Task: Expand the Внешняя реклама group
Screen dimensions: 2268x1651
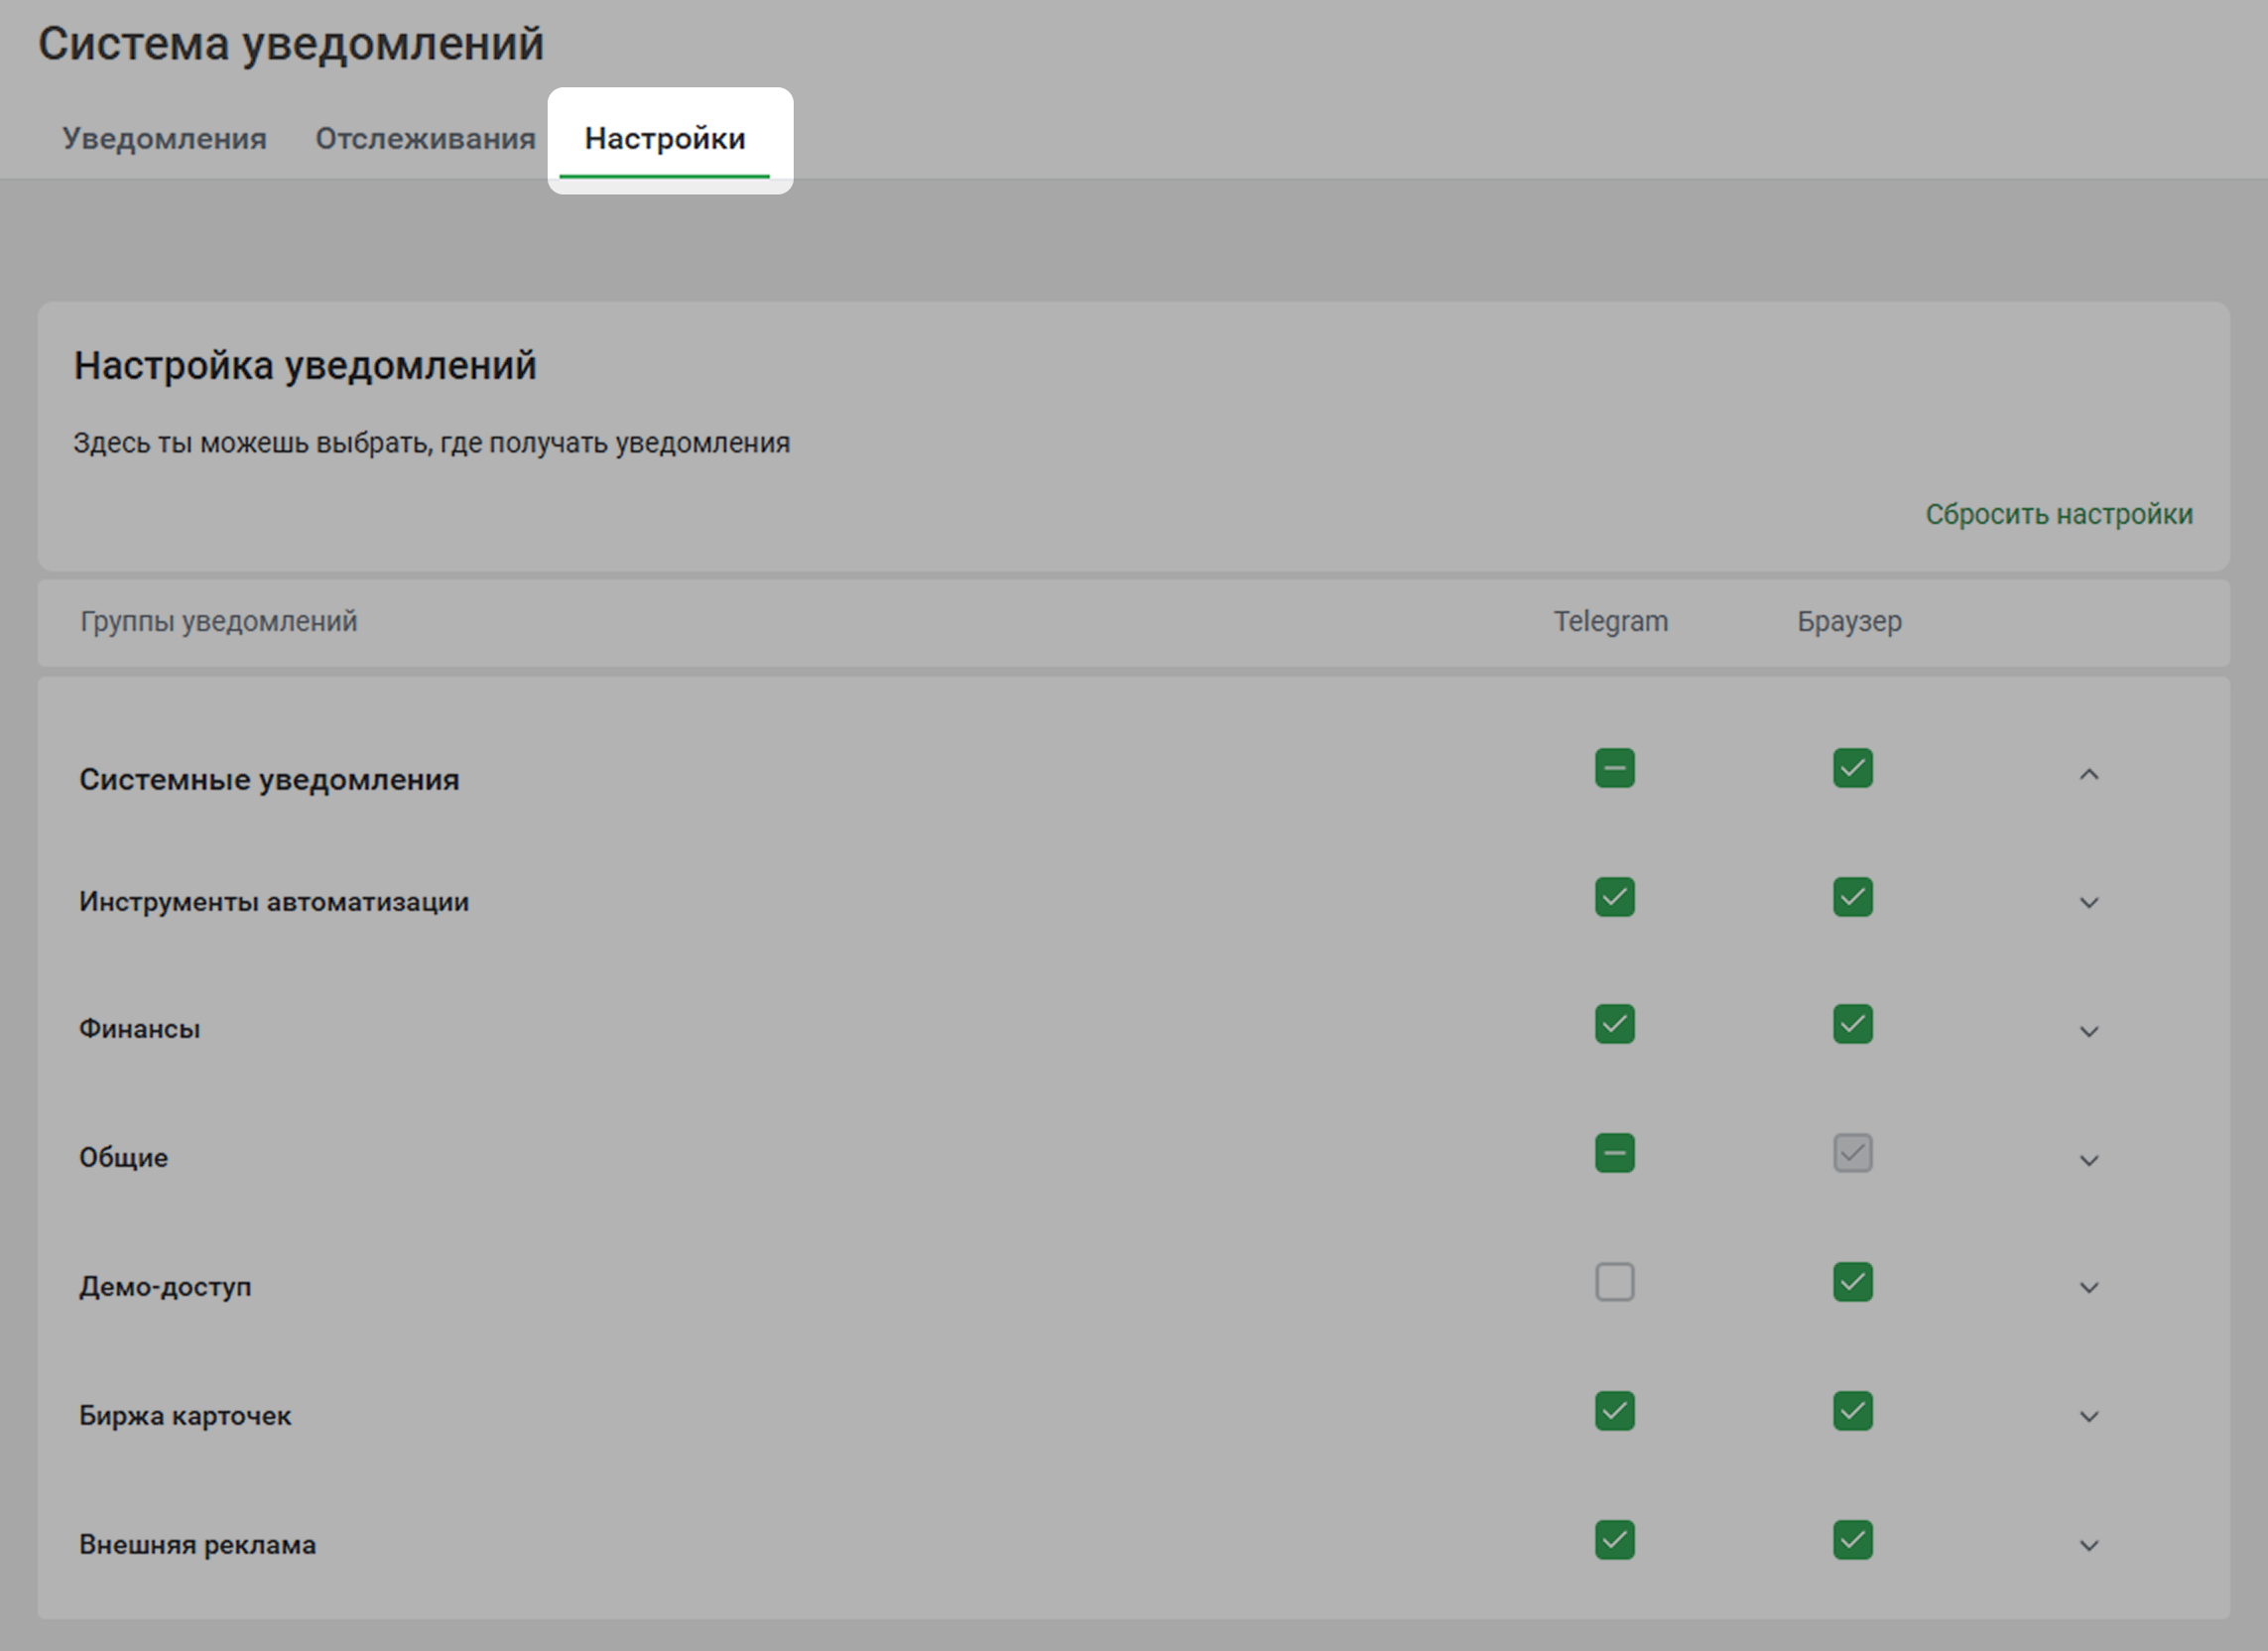Action: coord(2088,1545)
